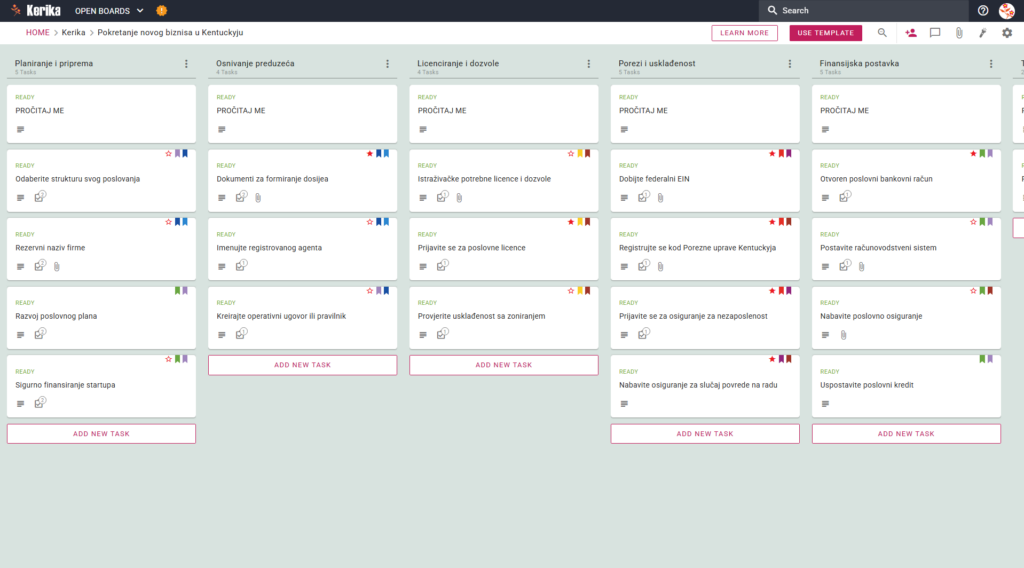The width and height of the screenshot is (1024, 568).
Task: Open details icon on Nabavite osiguranje za slučaj povrede
Action: pyautogui.click(x=624, y=404)
